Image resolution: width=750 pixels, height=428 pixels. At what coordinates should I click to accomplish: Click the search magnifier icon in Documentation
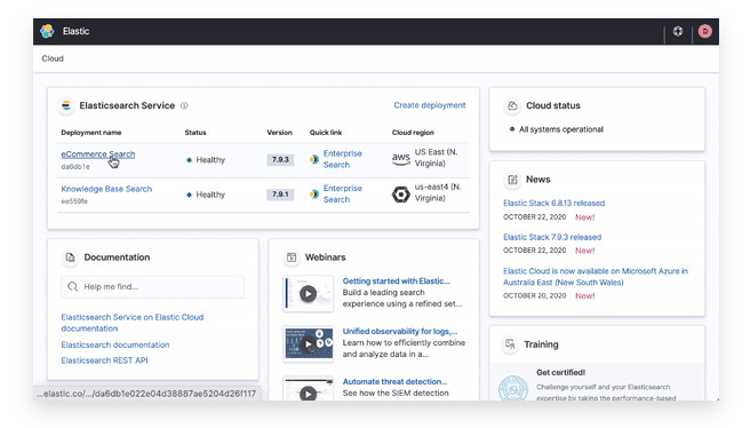coord(73,286)
